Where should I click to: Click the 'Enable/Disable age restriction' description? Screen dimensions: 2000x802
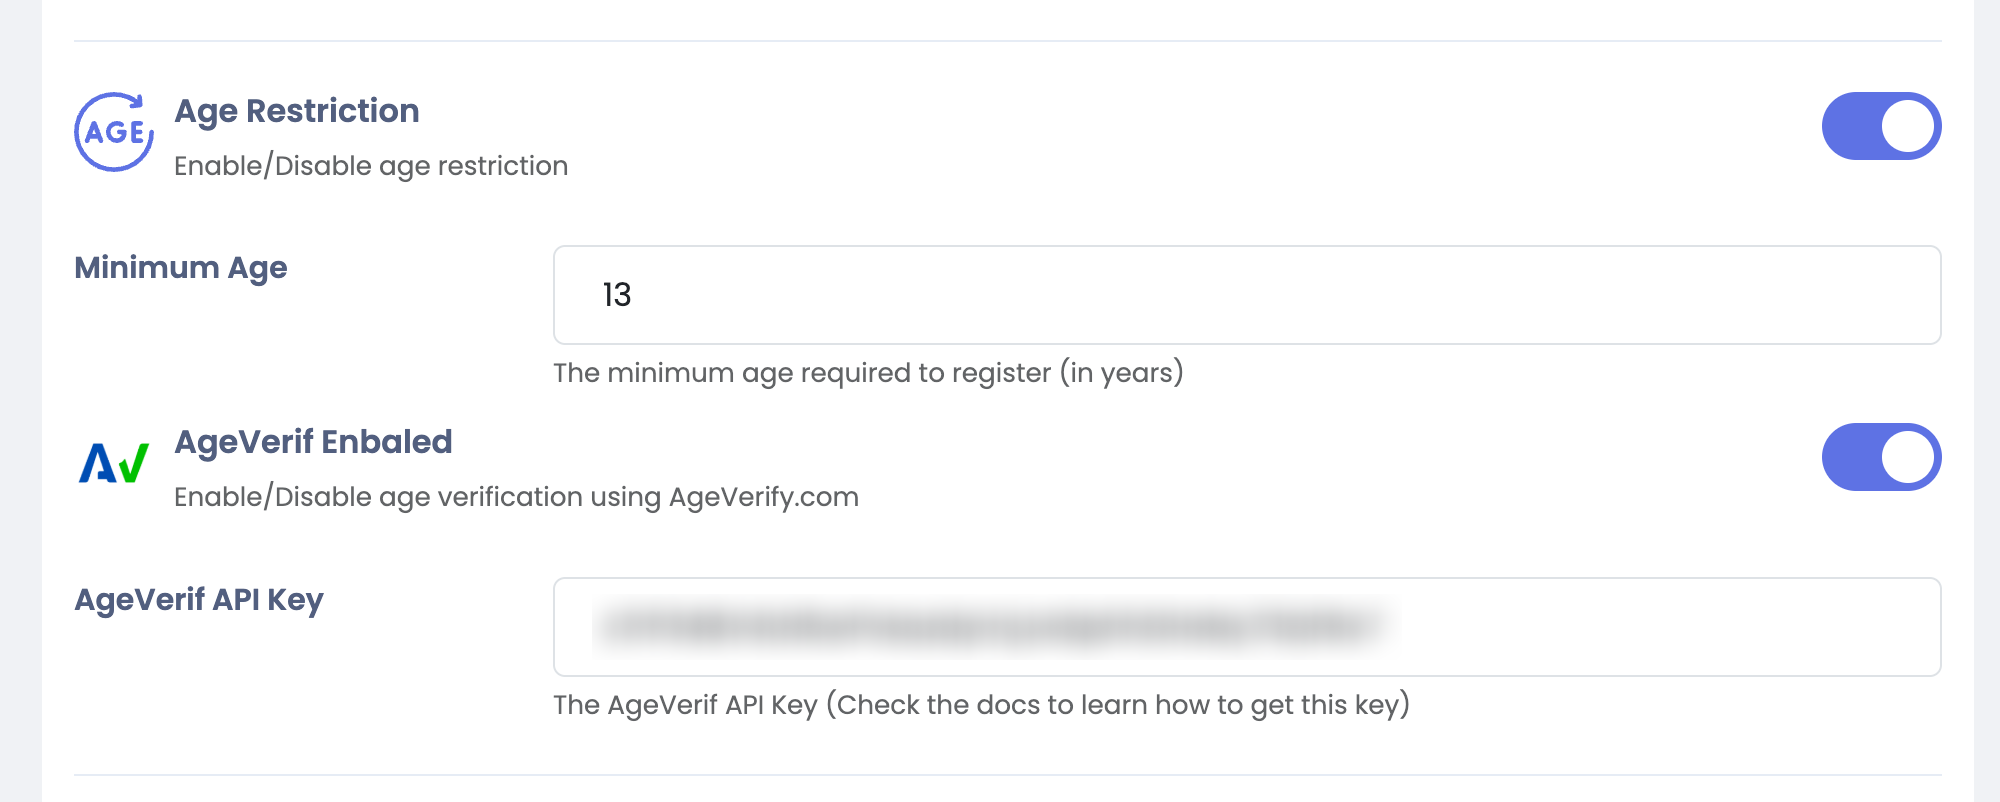pyautogui.click(x=371, y=166)
